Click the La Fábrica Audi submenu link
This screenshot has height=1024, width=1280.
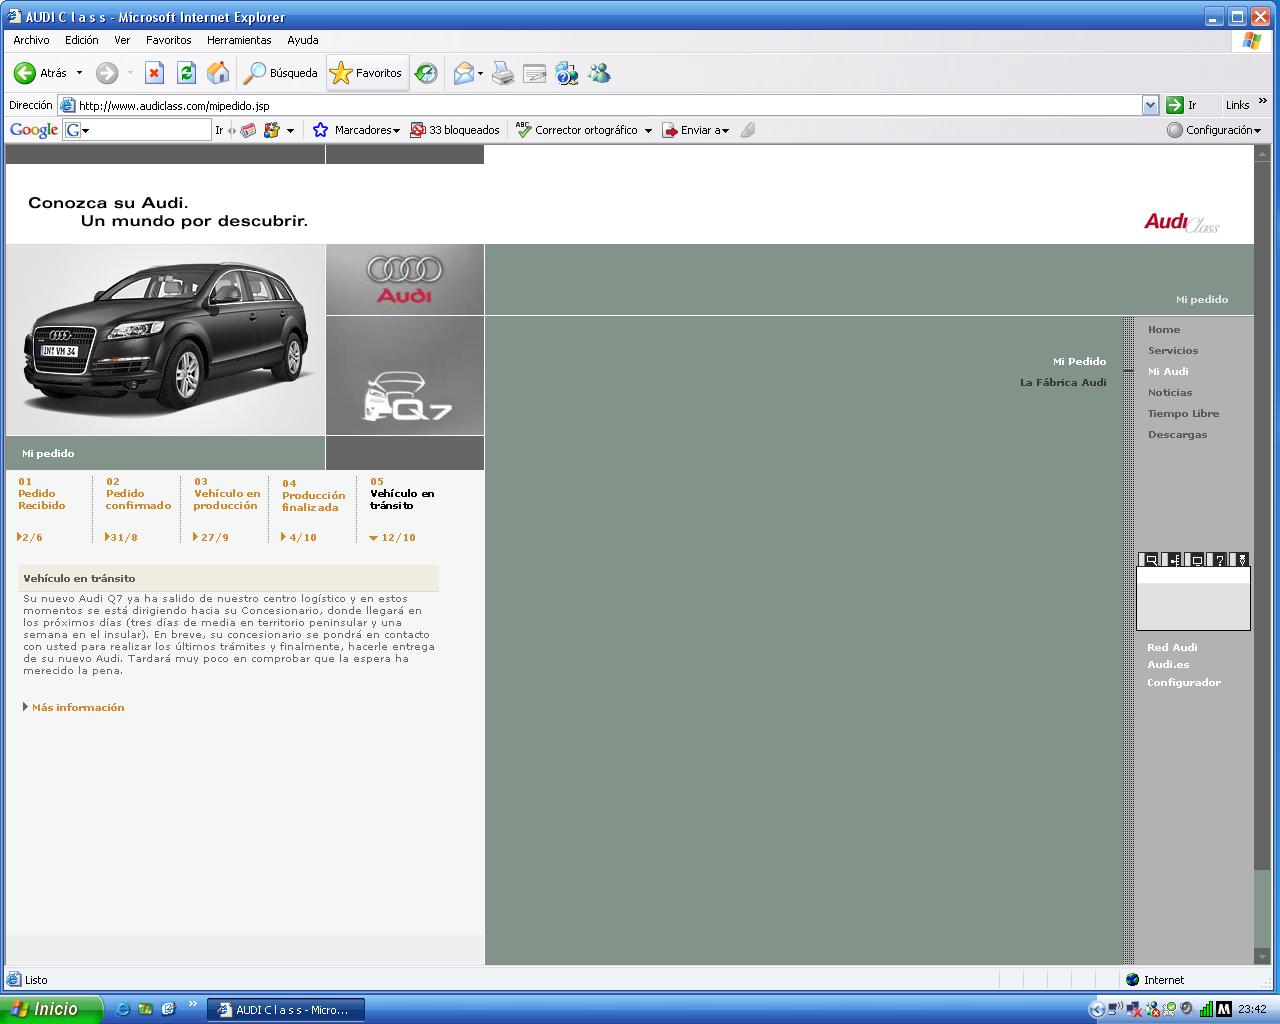(x=1063, y=383)
